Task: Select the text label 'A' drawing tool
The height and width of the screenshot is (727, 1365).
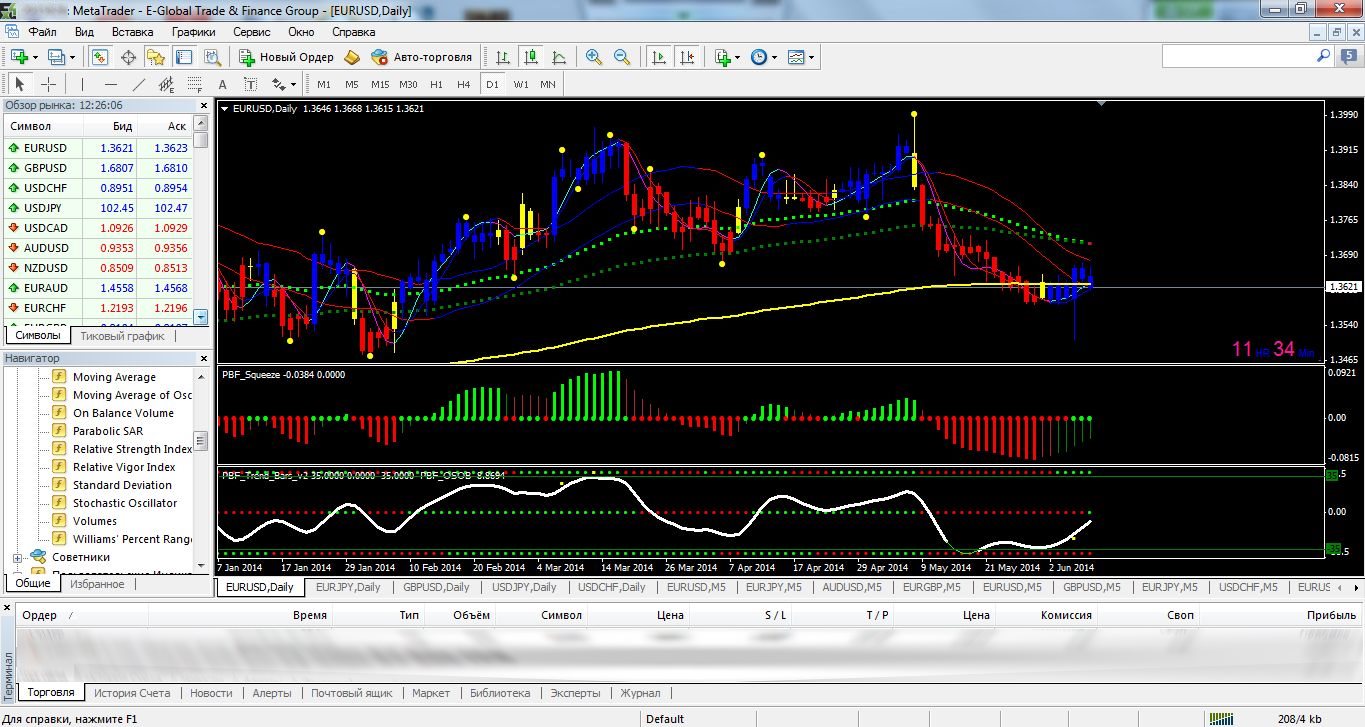Action: click(222, 84)
